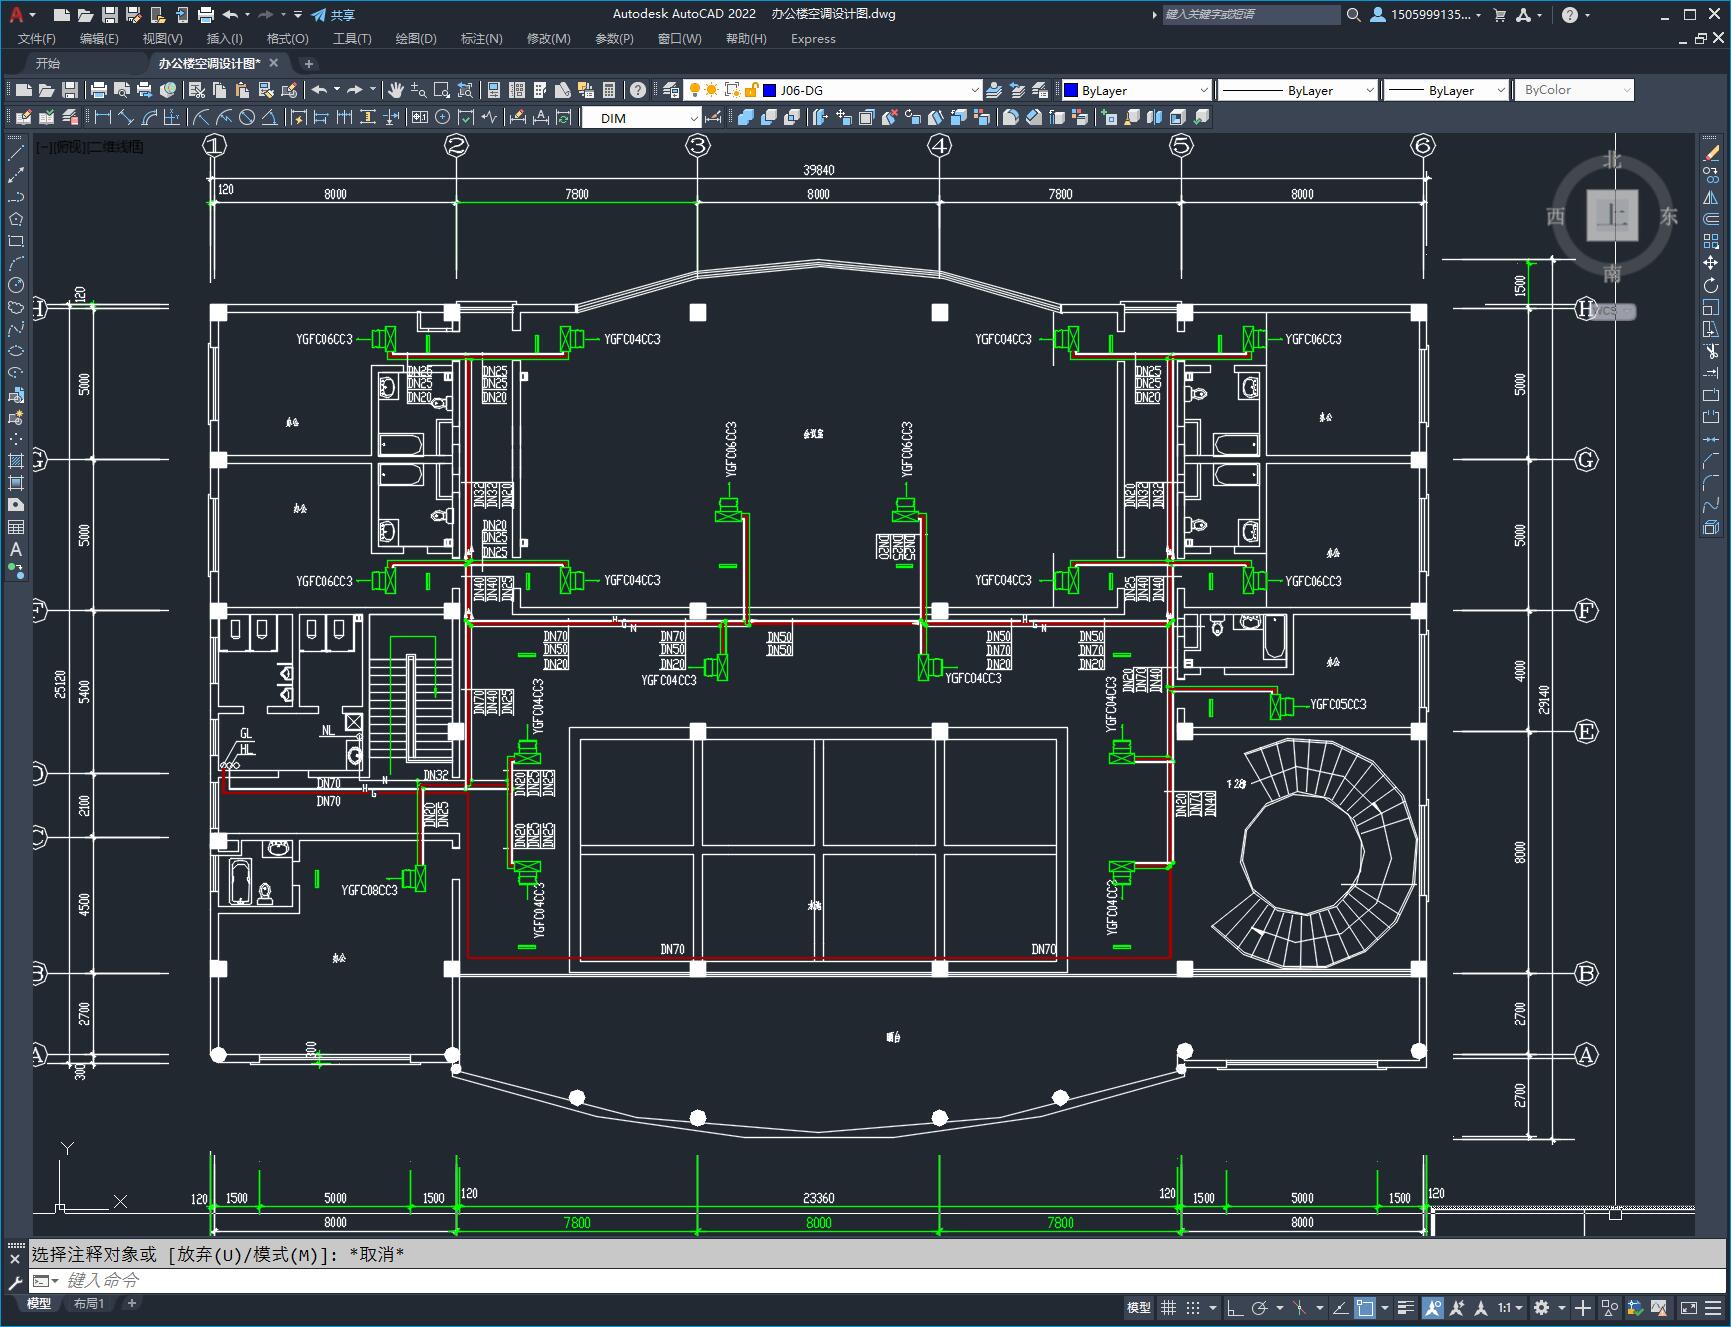Open the J06-DG layer dropdown
This screenshot has height=1327, width=1731.
point(975,90)
